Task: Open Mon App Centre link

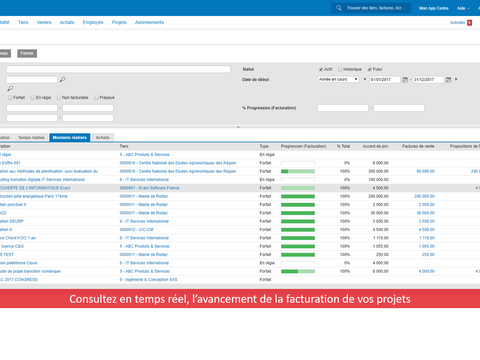Action: [x=434, y=8]
